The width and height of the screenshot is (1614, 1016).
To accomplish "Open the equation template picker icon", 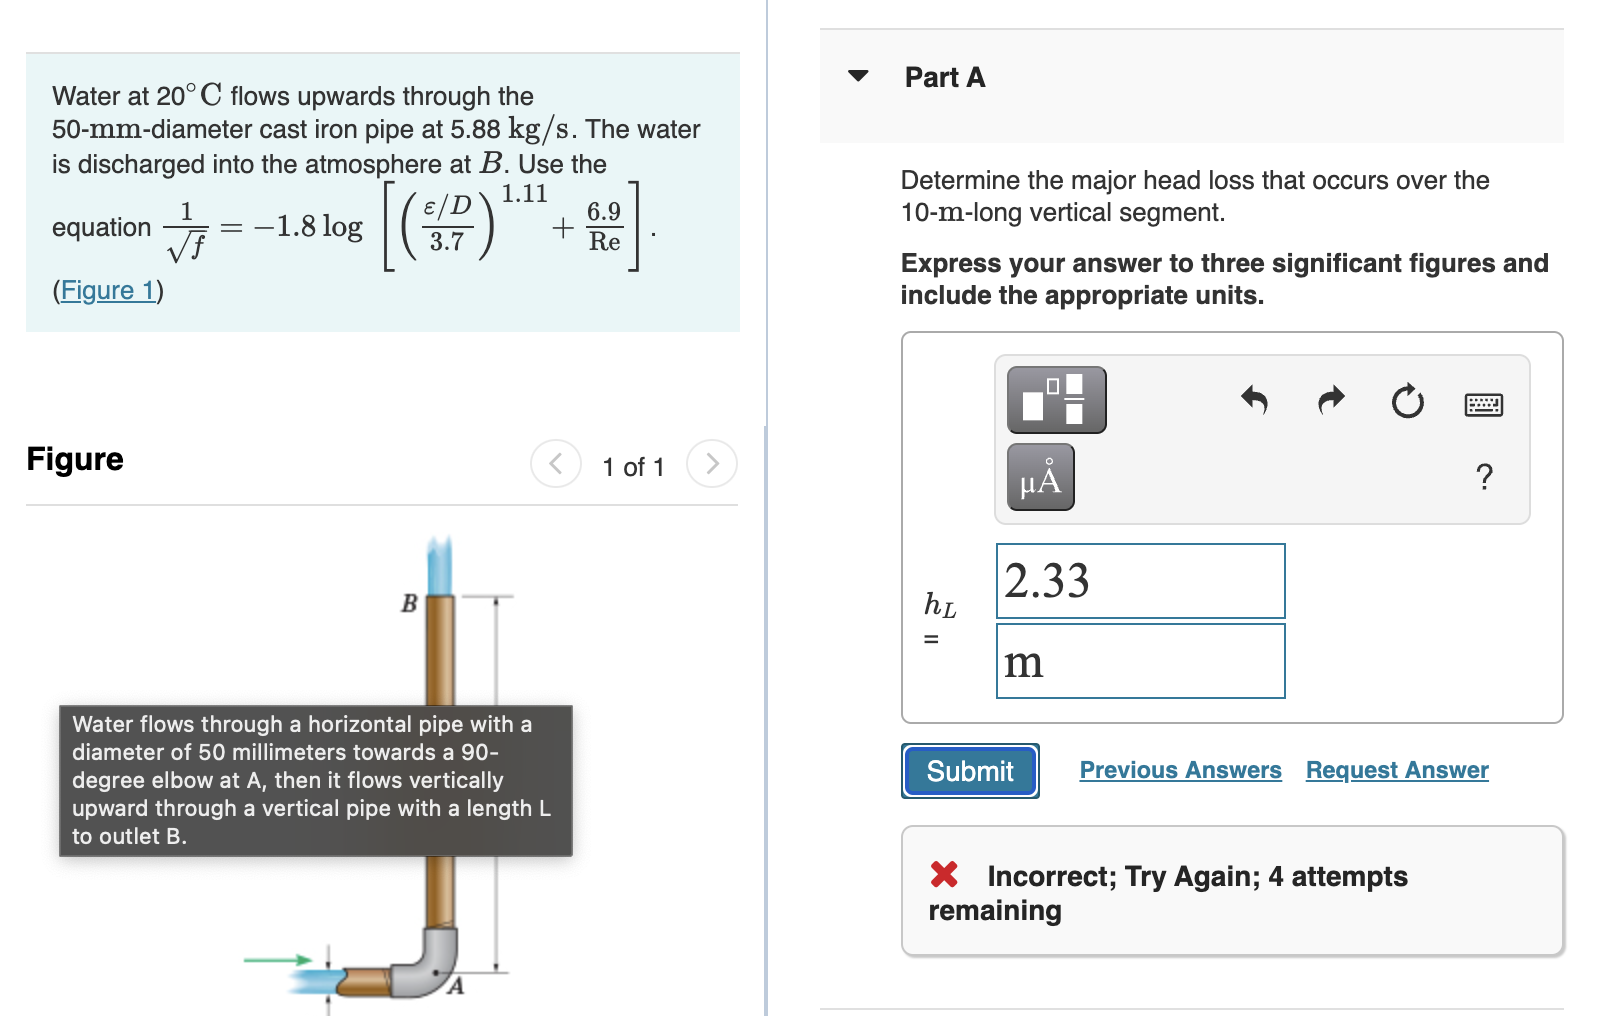I will coord(1056,399).
